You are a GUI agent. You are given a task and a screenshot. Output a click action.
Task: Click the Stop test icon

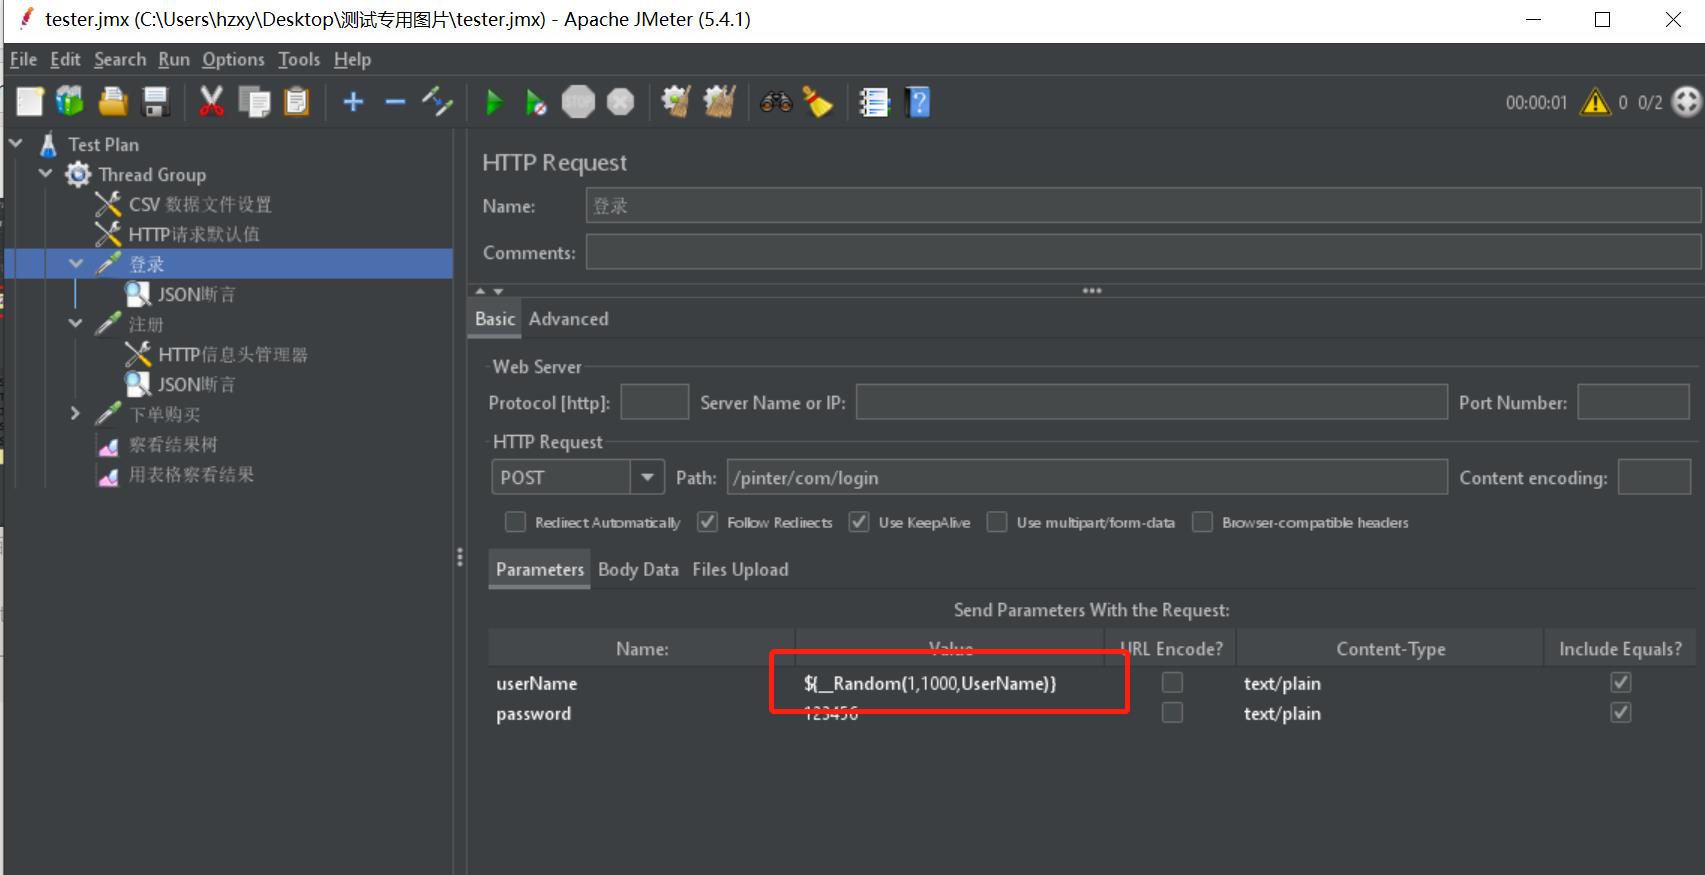pyautogui.click(x=578, y=102)
